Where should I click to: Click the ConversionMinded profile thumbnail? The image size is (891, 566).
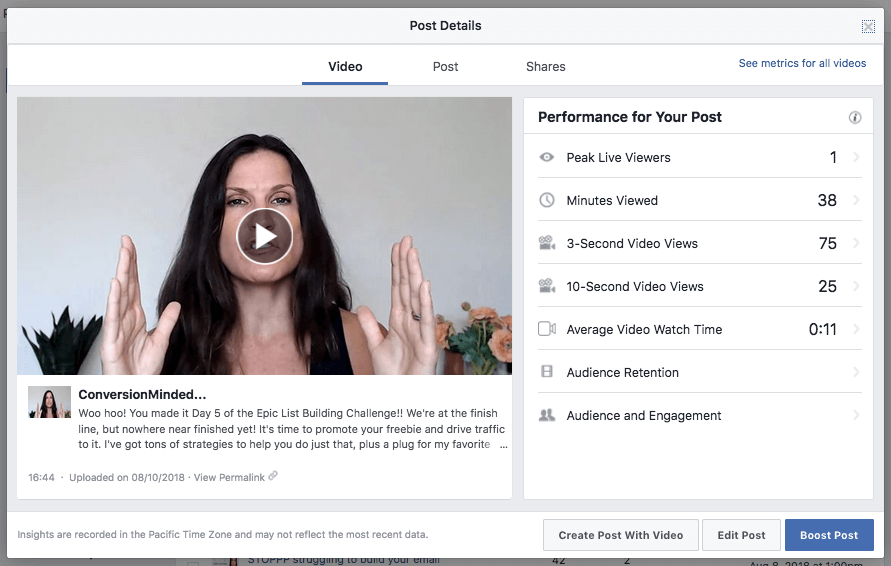pos(49,402)
